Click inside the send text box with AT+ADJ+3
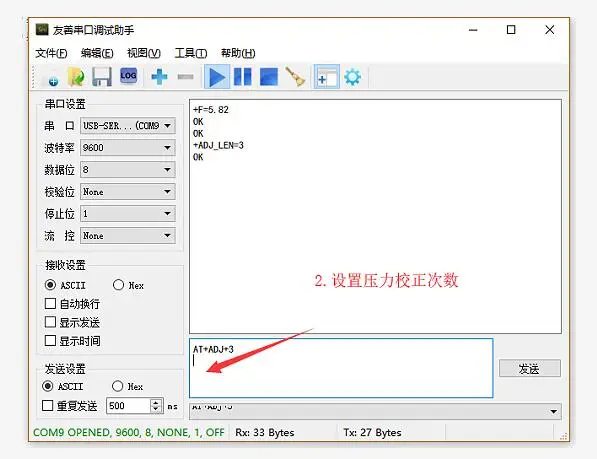 click(x=341, y=368)
